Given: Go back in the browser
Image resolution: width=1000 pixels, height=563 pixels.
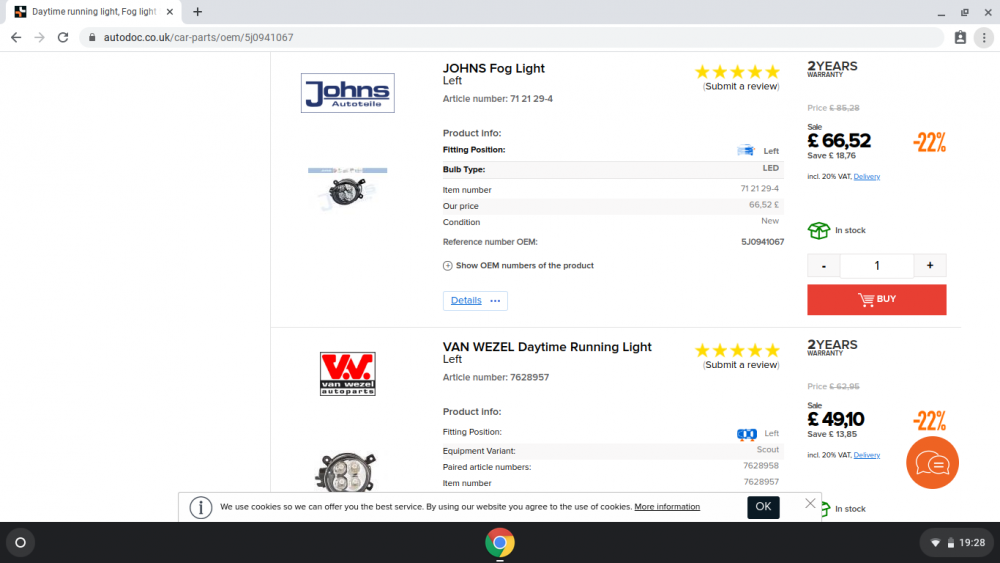Looking at the screenshot, I should [16, 38].
